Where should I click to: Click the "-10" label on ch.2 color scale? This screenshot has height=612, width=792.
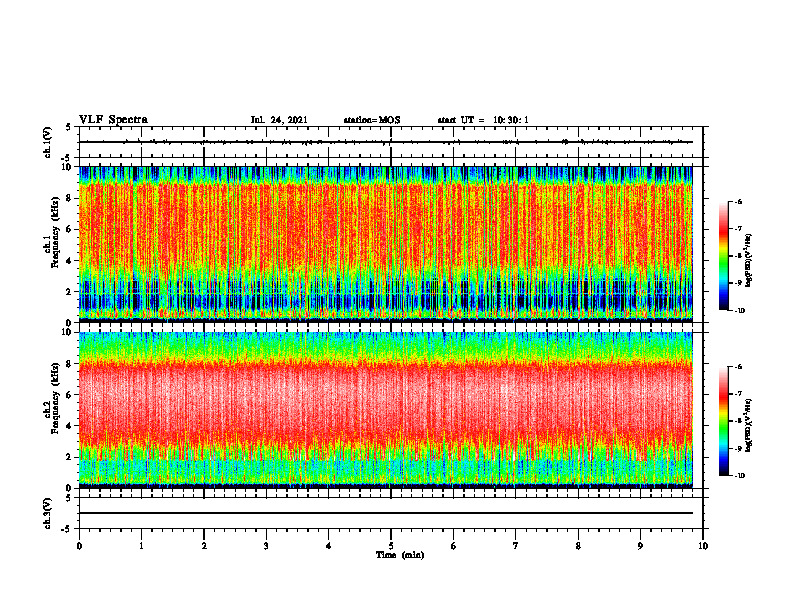point(740,475)
